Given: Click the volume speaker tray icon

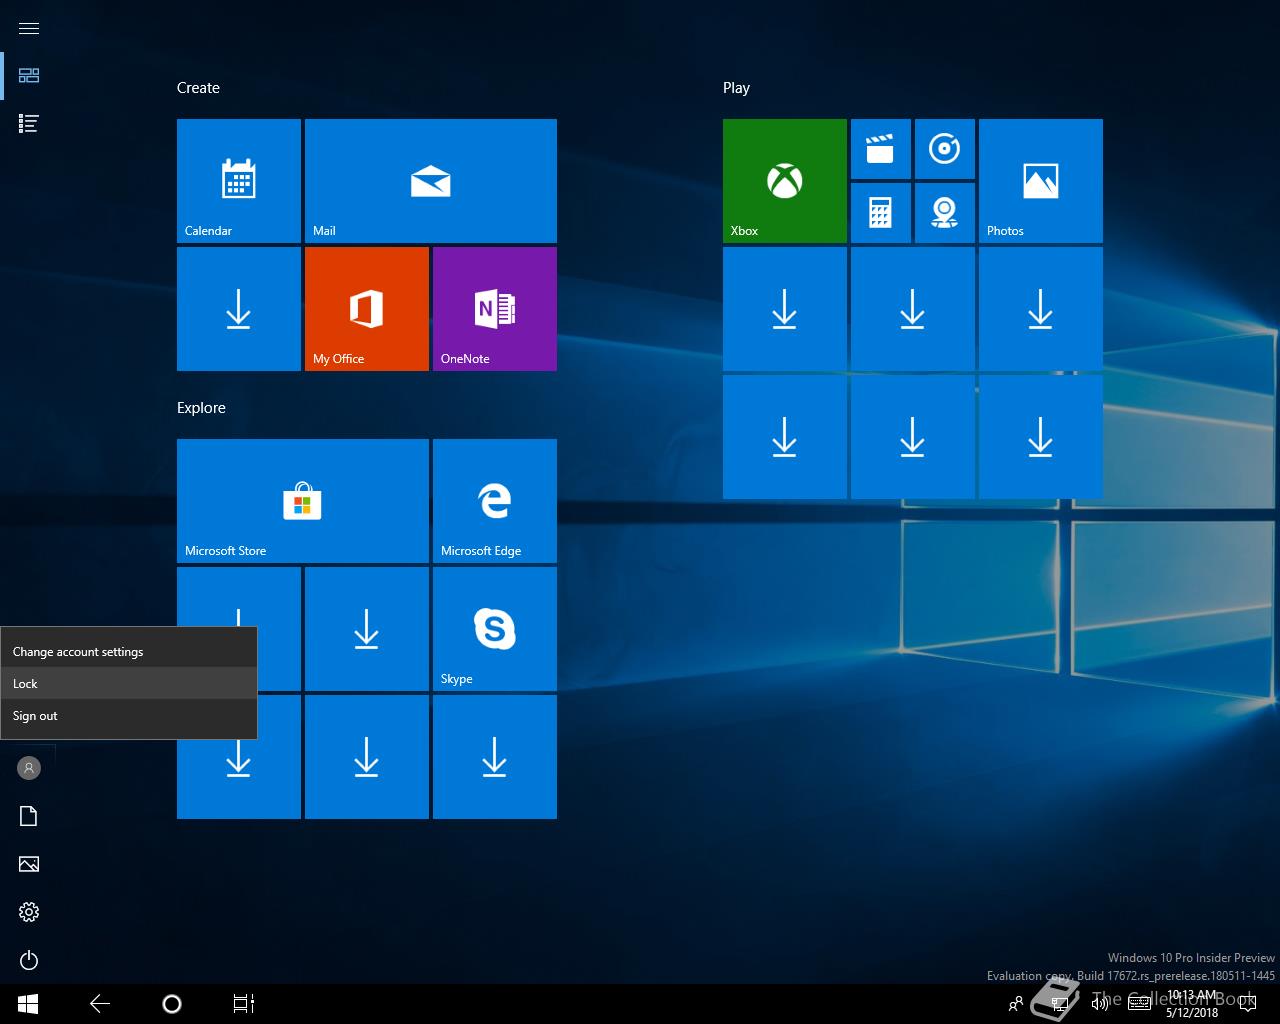Looking at the screenshot, I should (1100, 1004).
